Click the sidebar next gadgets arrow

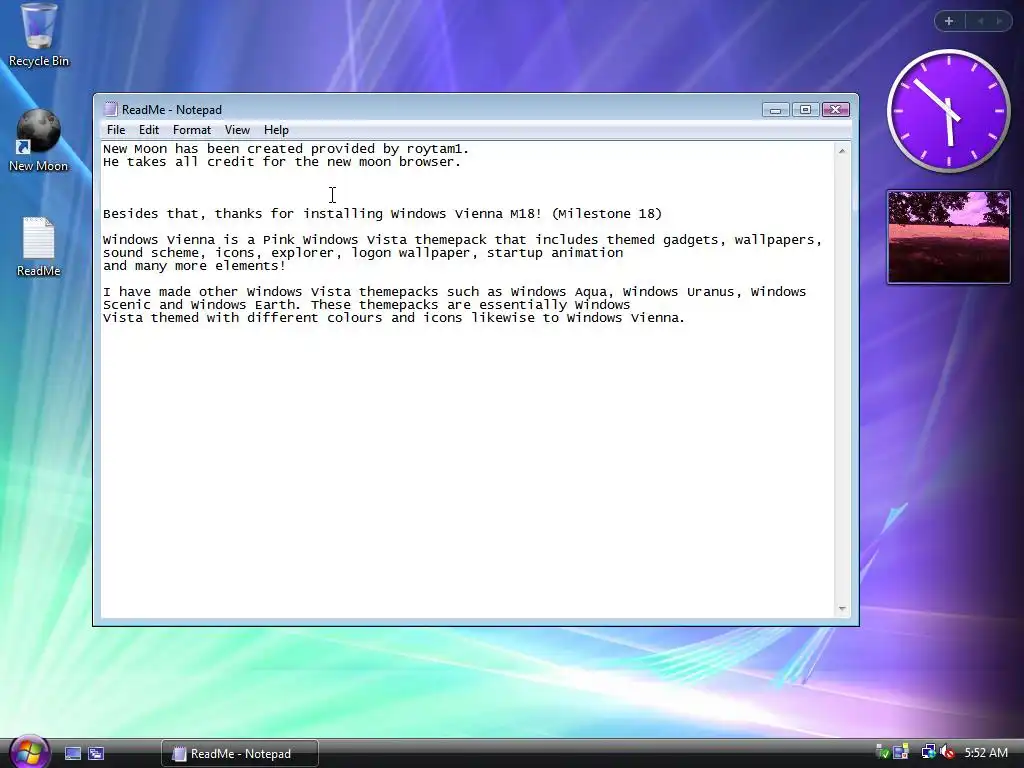coord(999,21)
